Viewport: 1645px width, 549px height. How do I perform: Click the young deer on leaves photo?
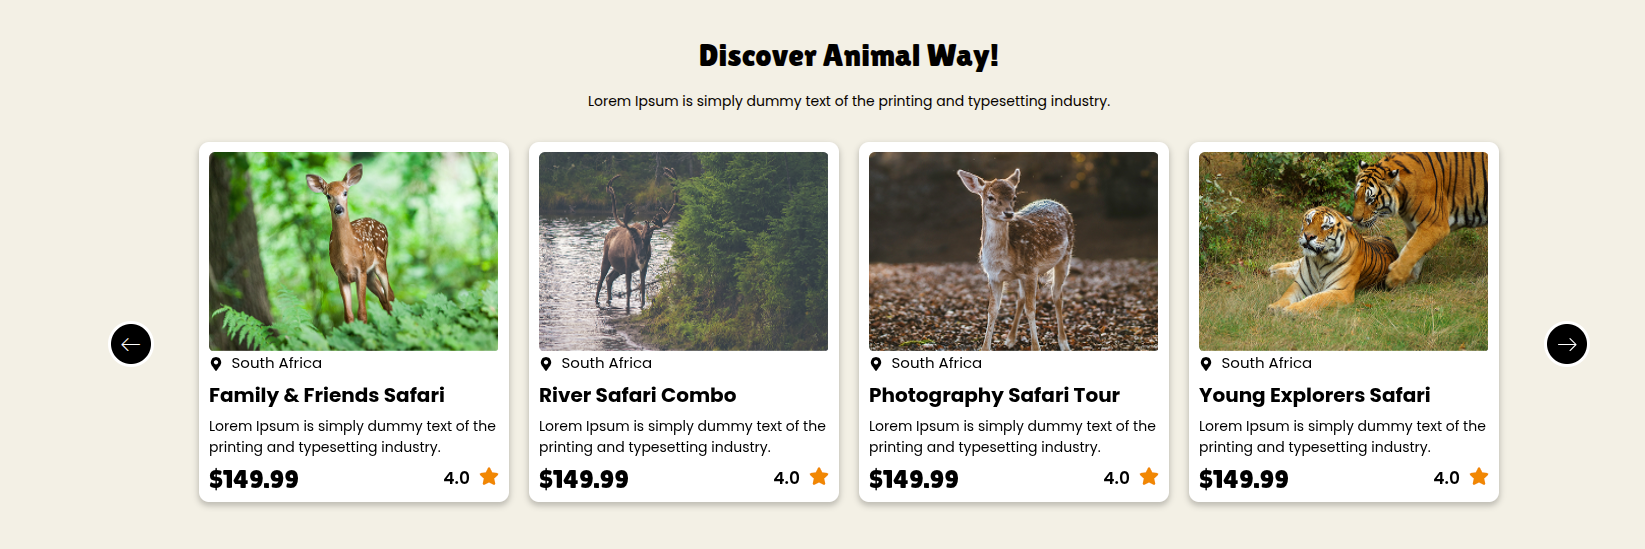point(1013,251)
